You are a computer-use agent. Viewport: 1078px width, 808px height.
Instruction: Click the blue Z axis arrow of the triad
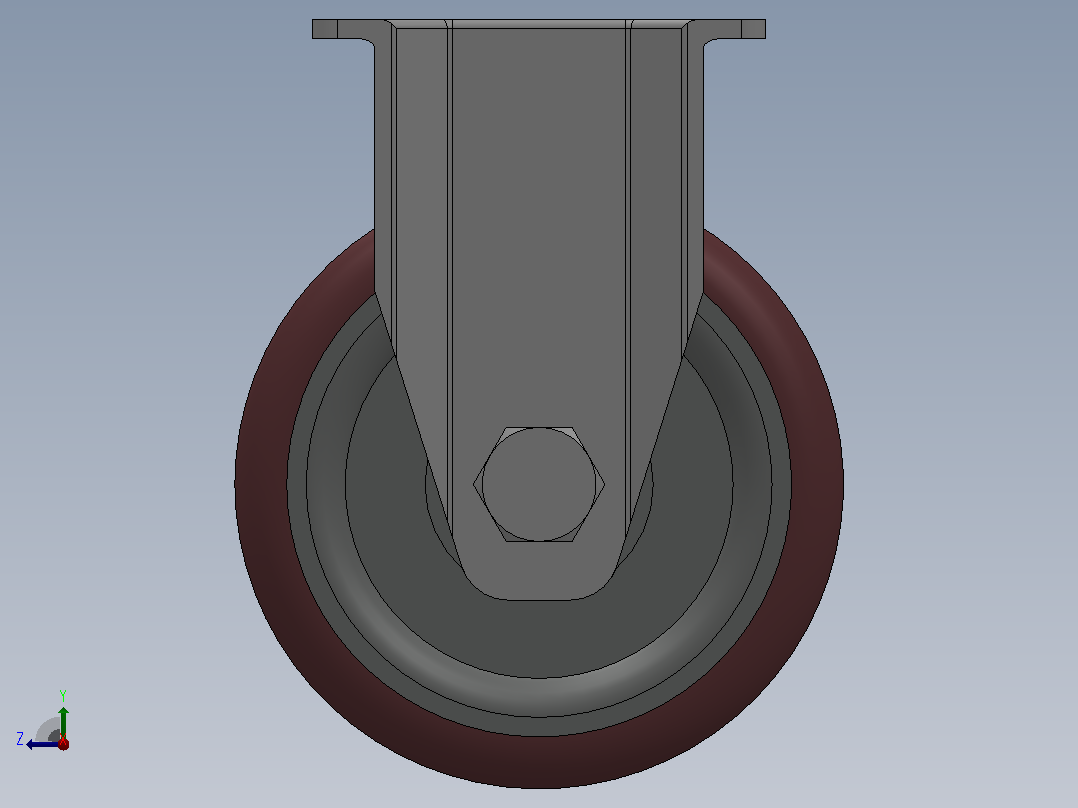click(42, 744)
